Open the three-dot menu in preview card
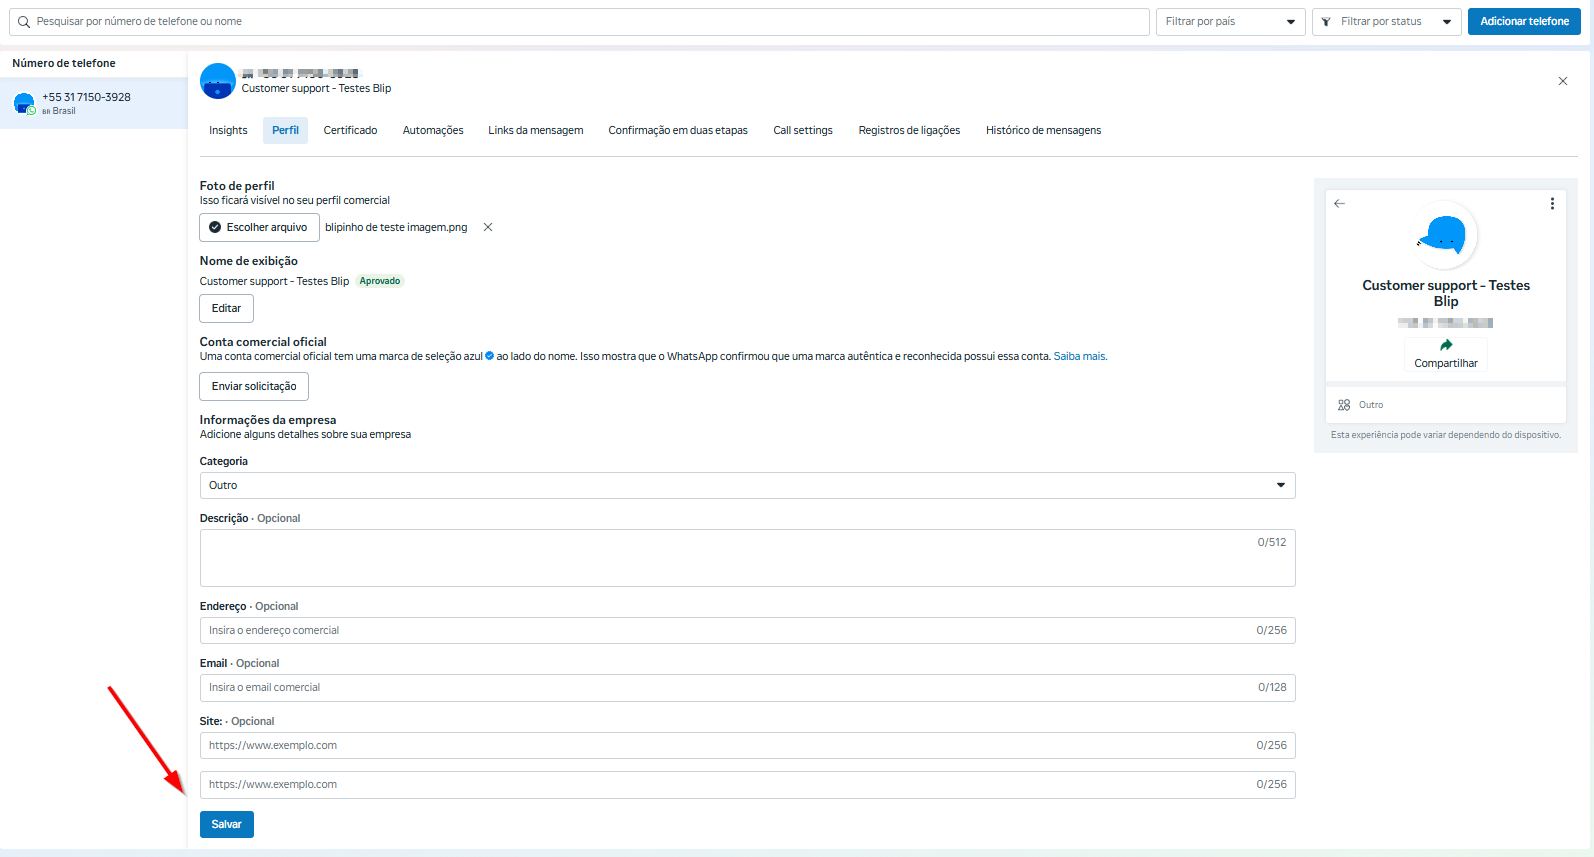 (x=1551, y=203)
